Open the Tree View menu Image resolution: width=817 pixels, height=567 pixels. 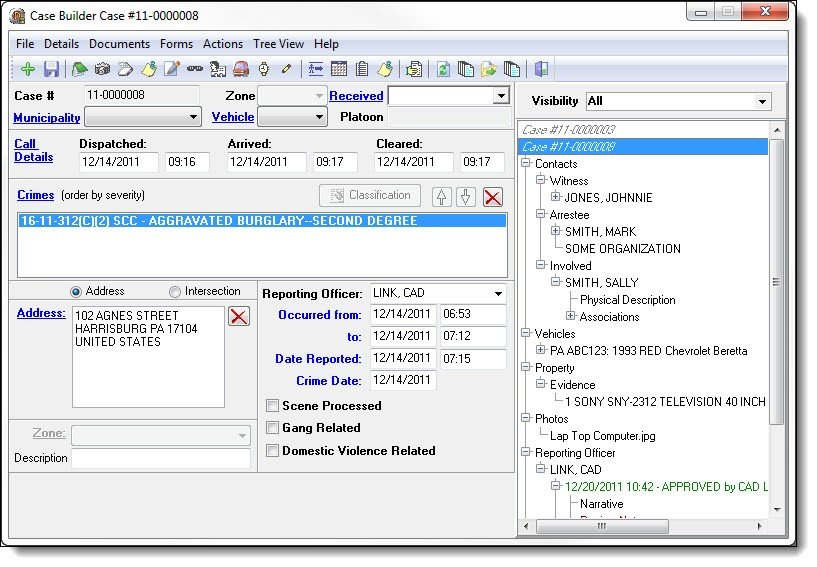point(278,44)
